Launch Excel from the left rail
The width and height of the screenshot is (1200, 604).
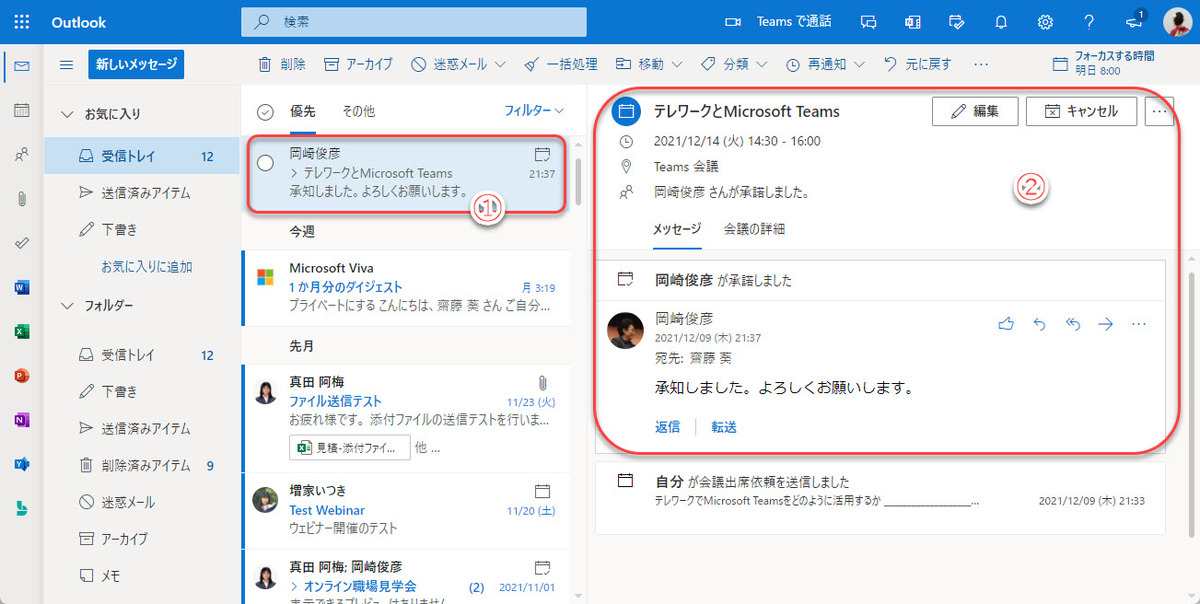[x=22, y=331]
